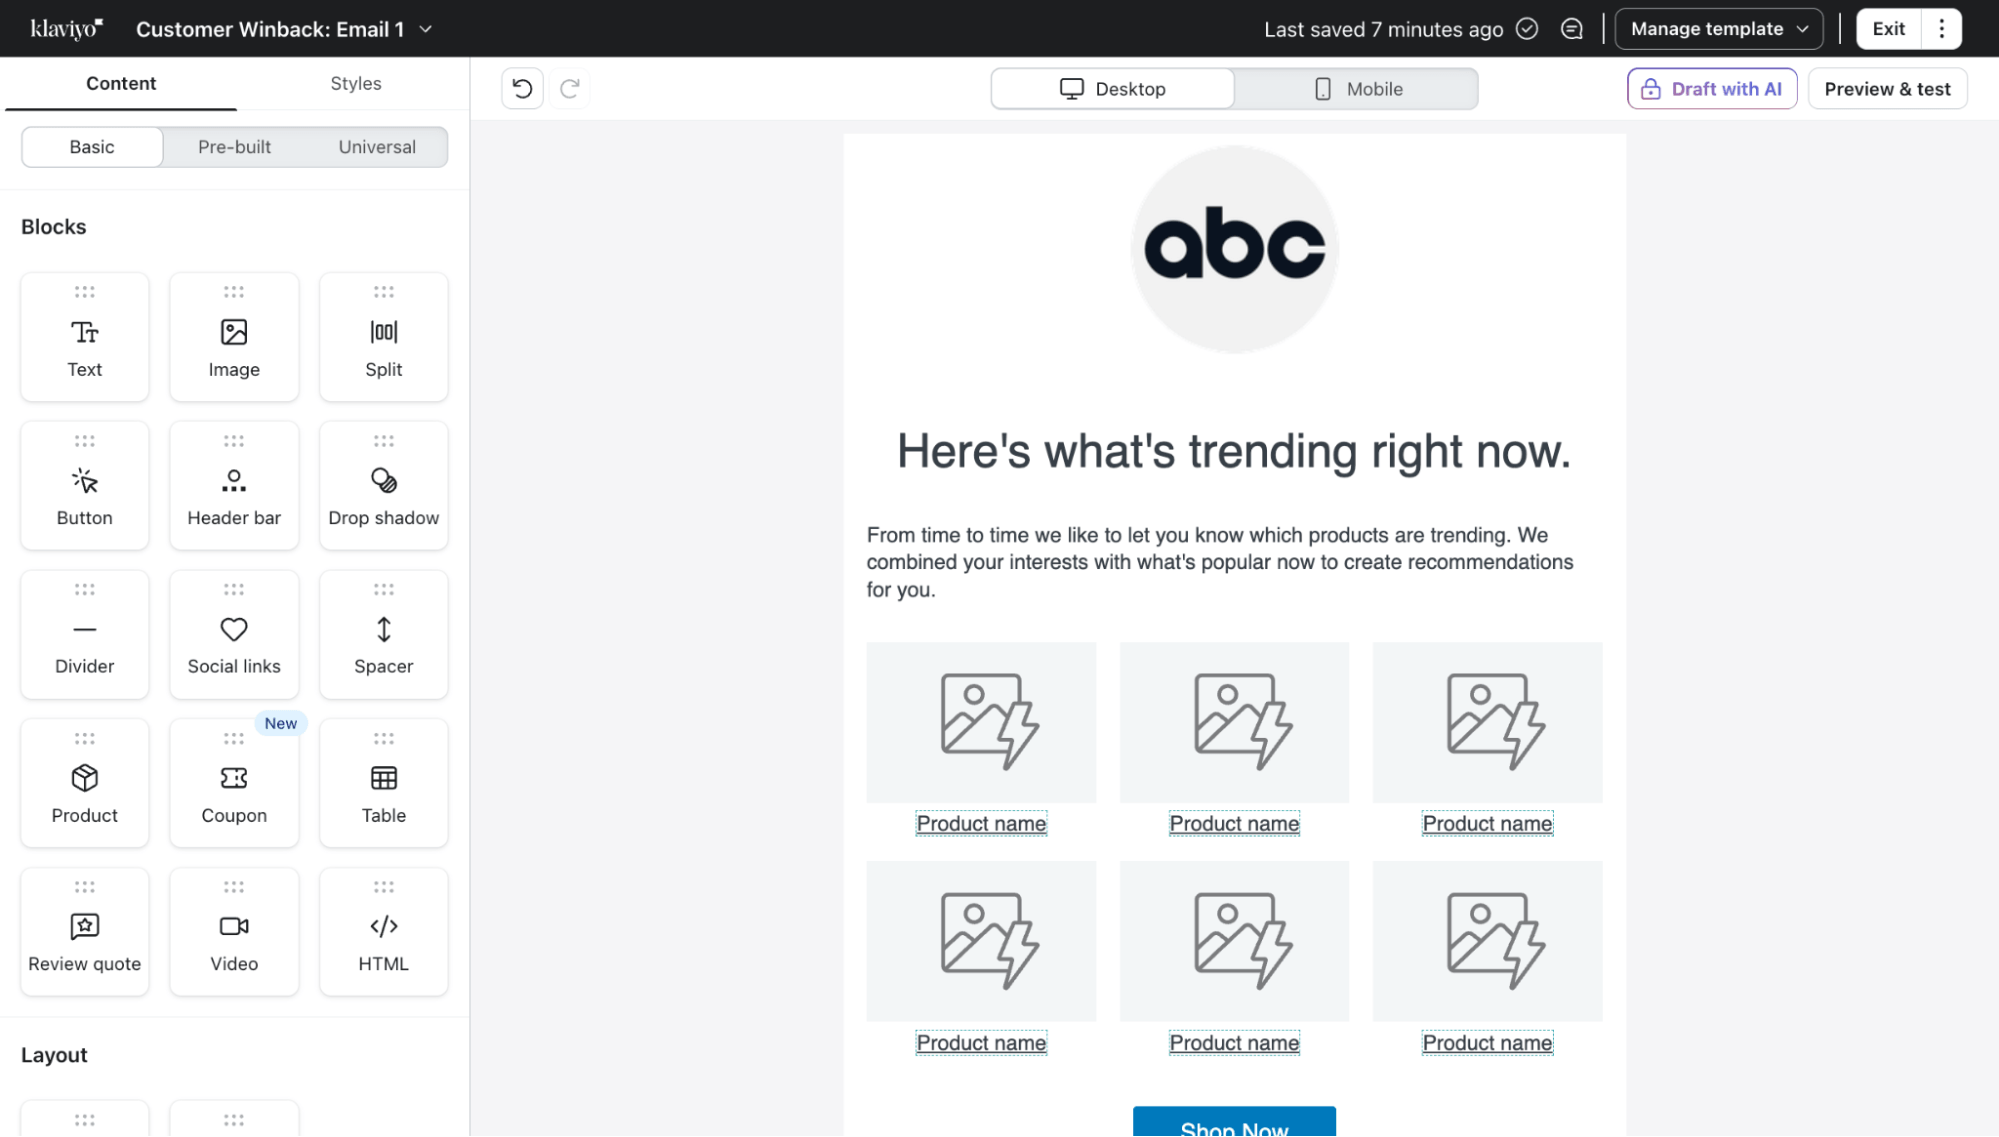This screenshot has width=1999, height=1137.
Task: Select the trending headline text block
Action: [1234, 451]
